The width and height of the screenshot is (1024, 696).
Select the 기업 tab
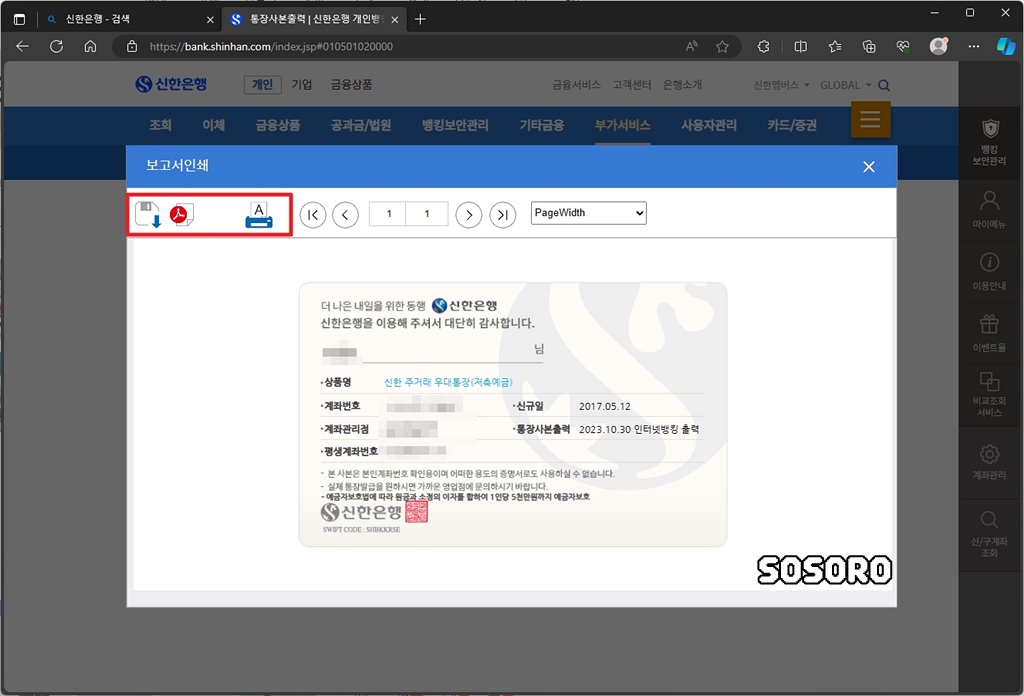pos(302,84)
